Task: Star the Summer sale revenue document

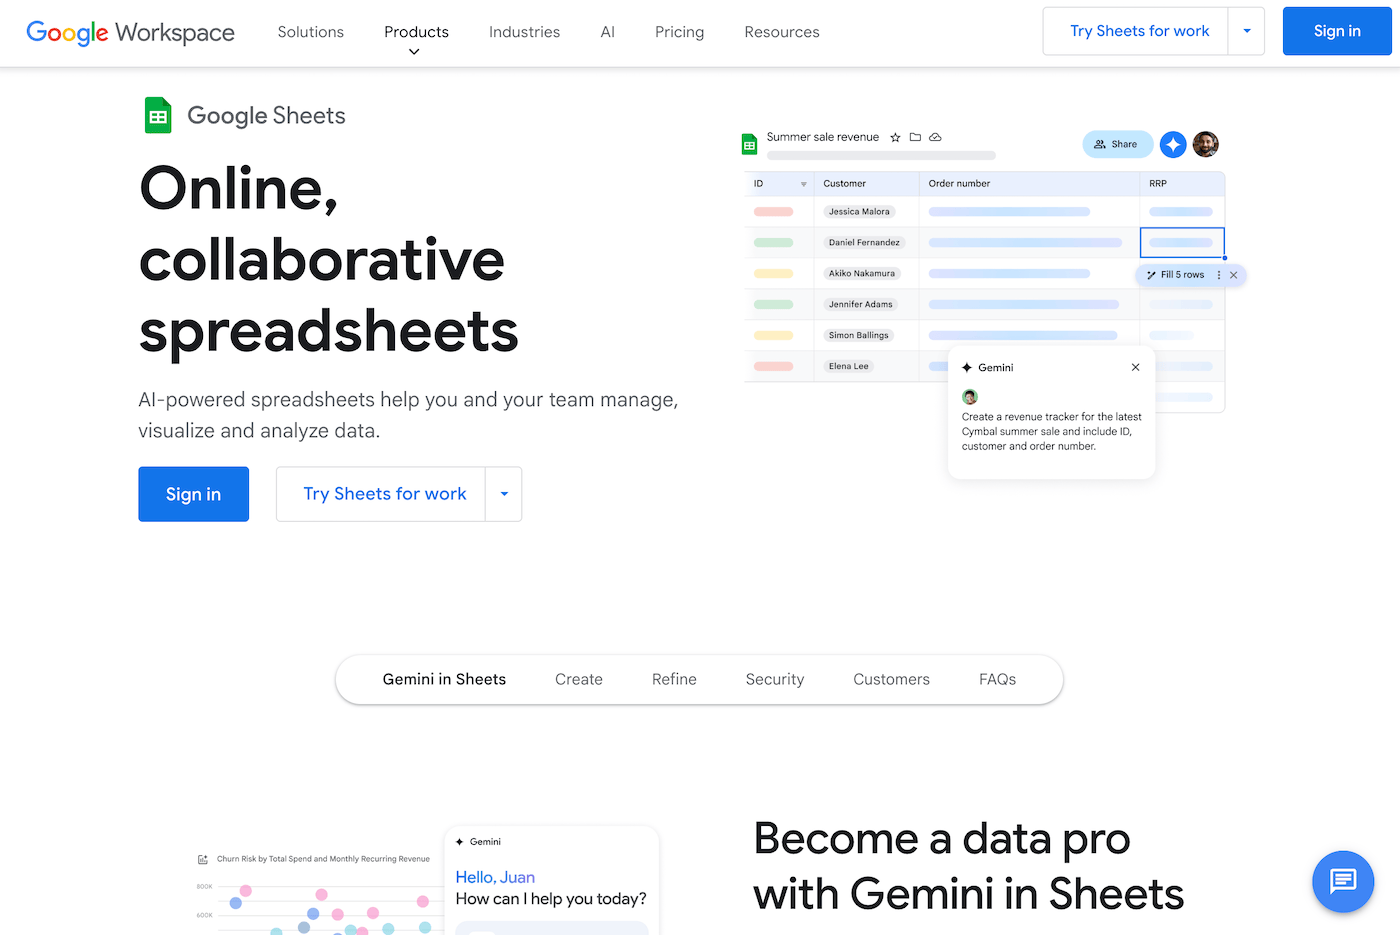Action: (x=895, y=137)
